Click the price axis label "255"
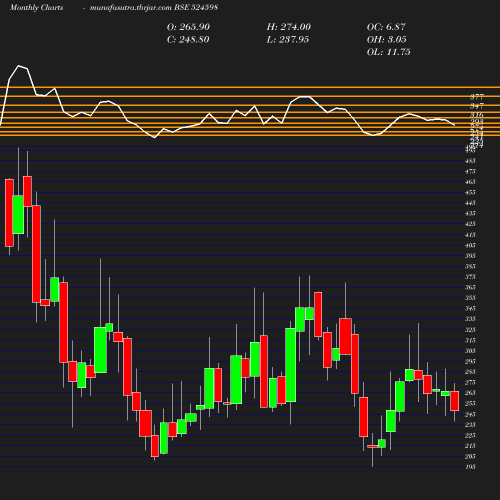 coord(470,403)
